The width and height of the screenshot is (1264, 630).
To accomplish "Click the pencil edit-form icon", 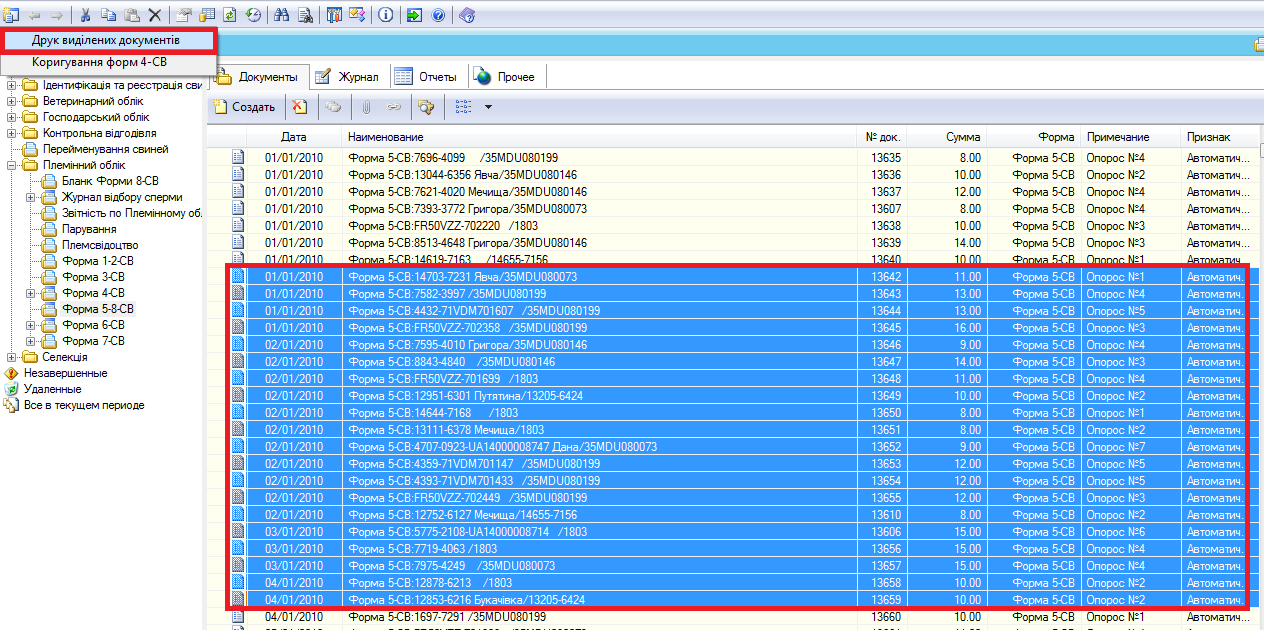I will (357, 15).
